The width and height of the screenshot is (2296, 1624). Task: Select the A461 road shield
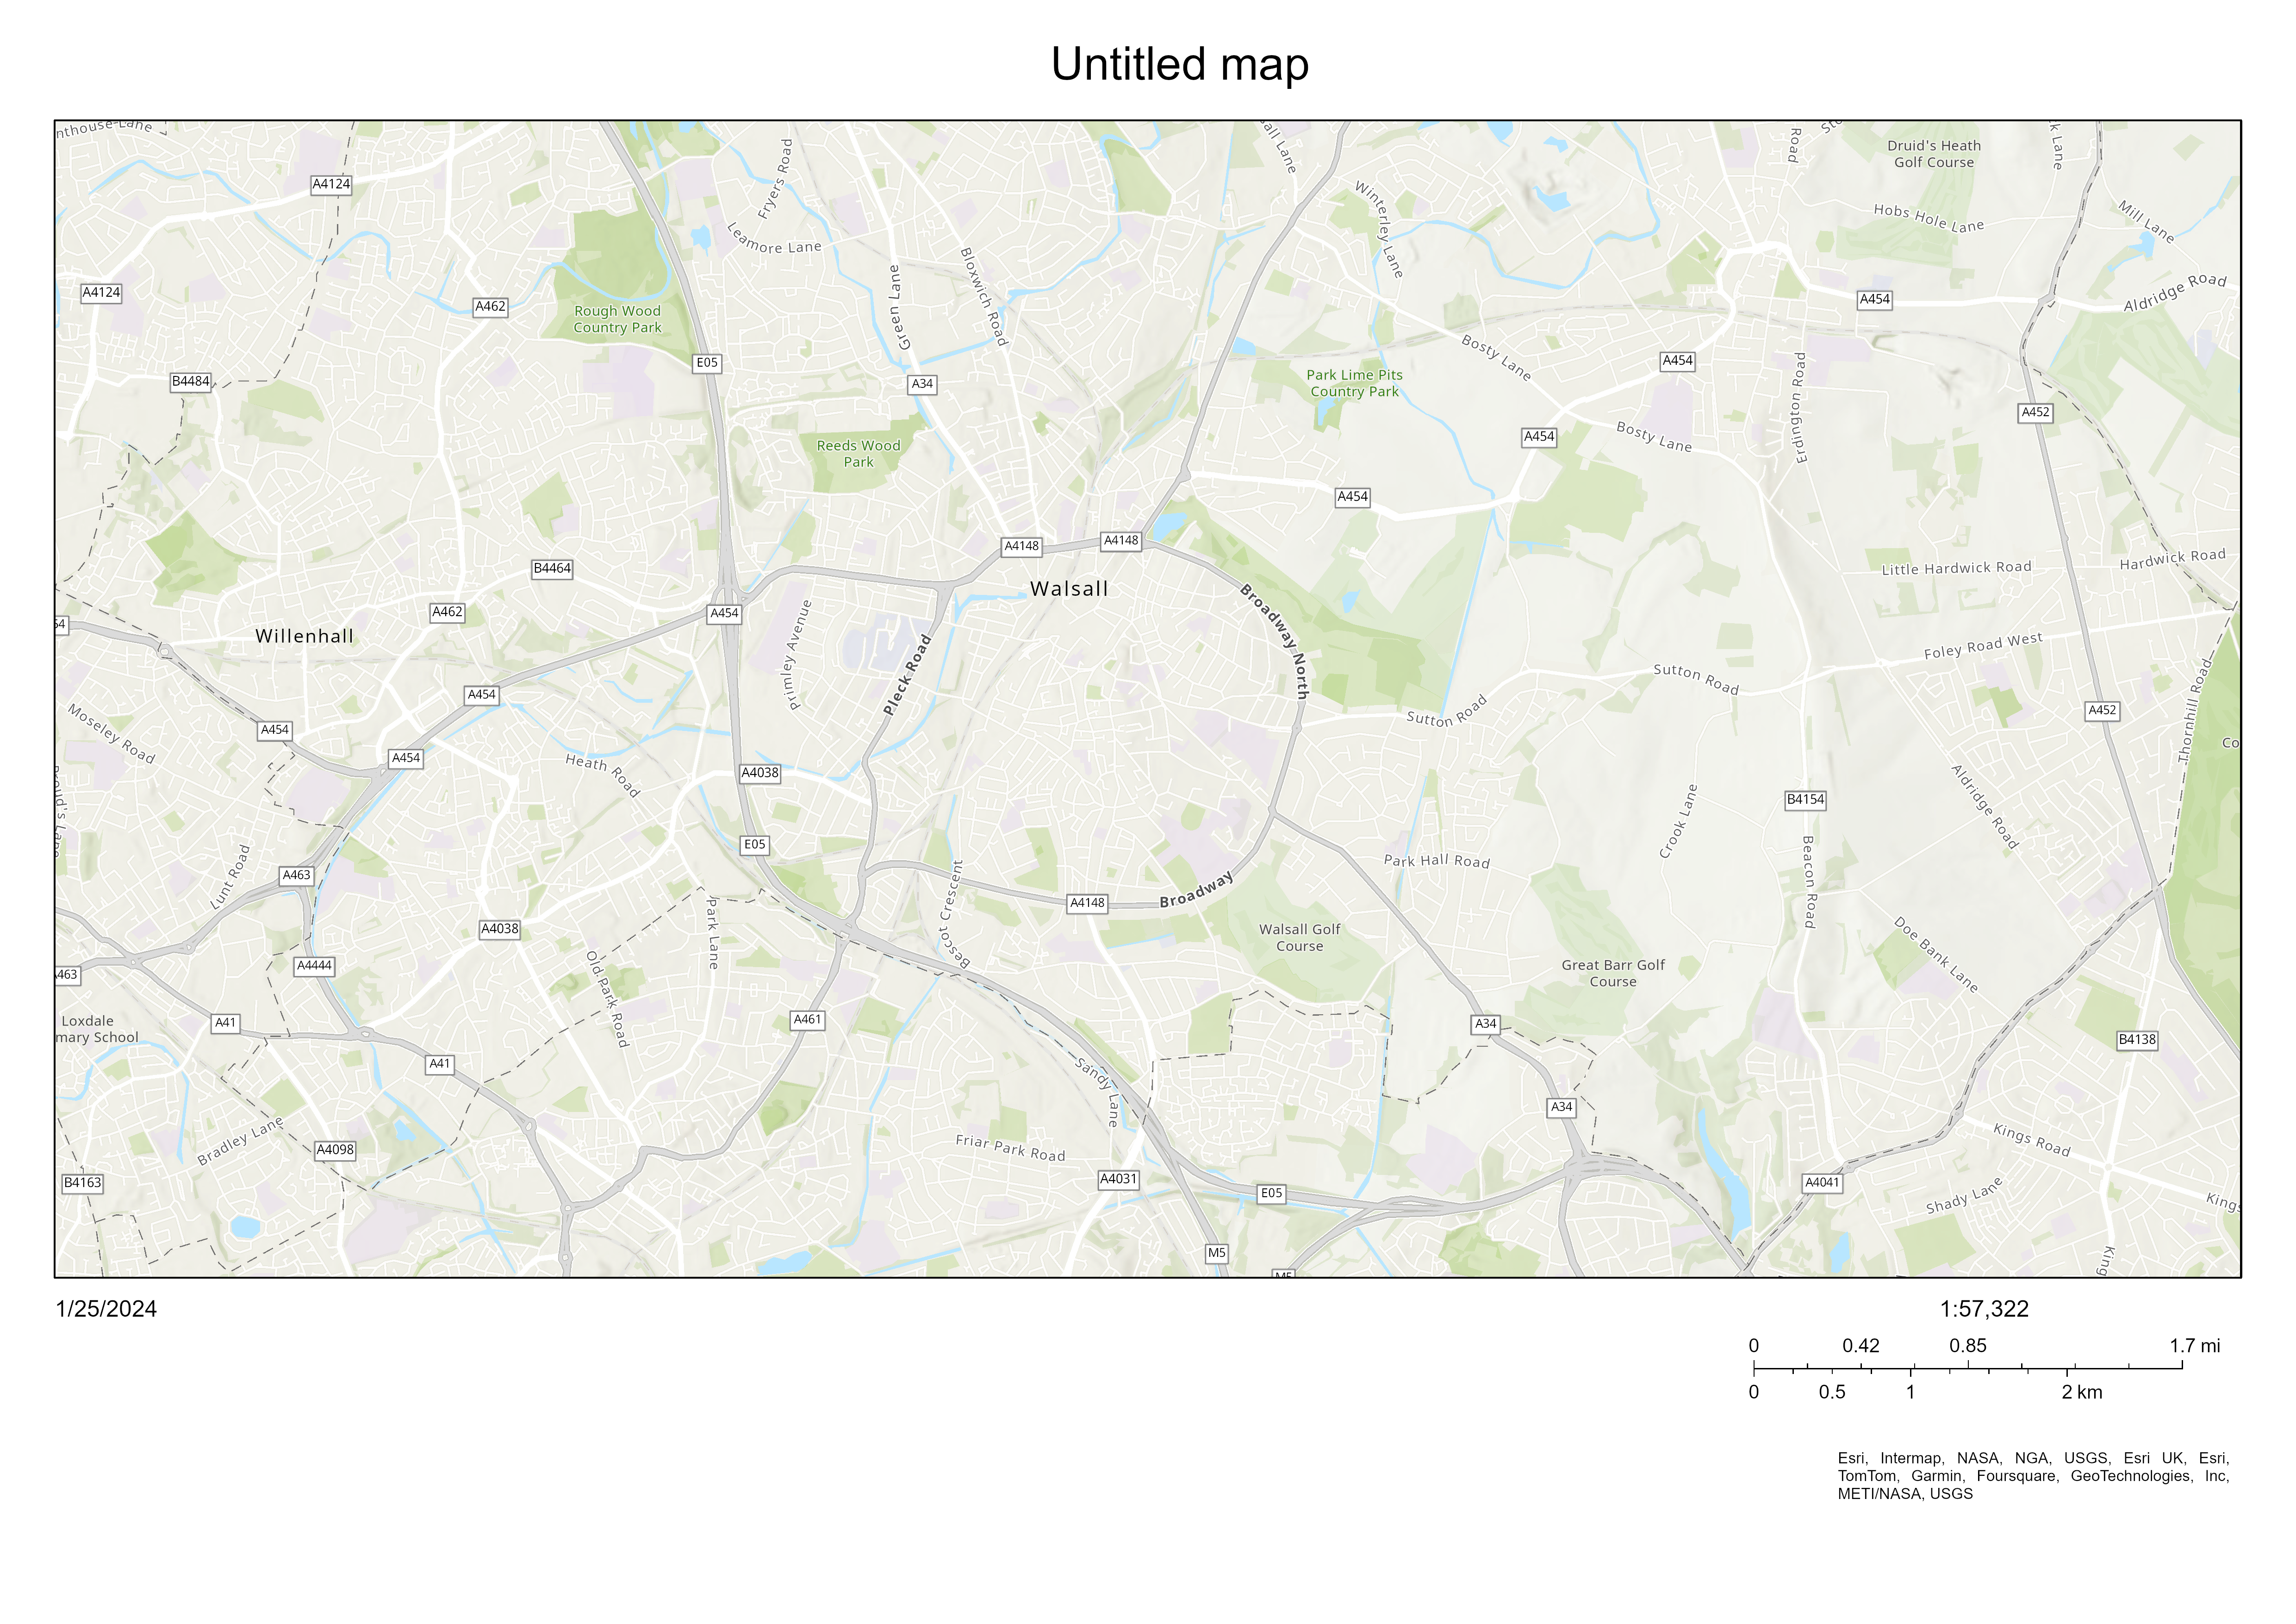(x=807, y=1020)
